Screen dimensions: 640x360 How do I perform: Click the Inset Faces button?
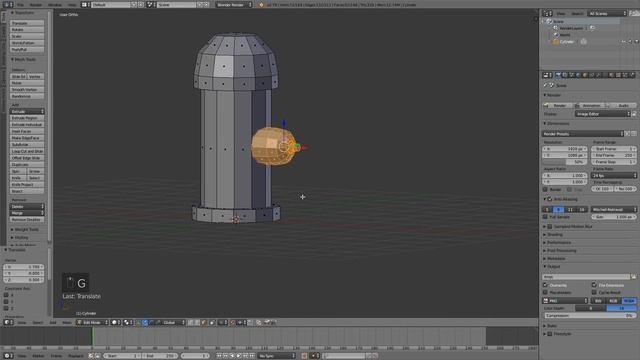coord(27,131)
